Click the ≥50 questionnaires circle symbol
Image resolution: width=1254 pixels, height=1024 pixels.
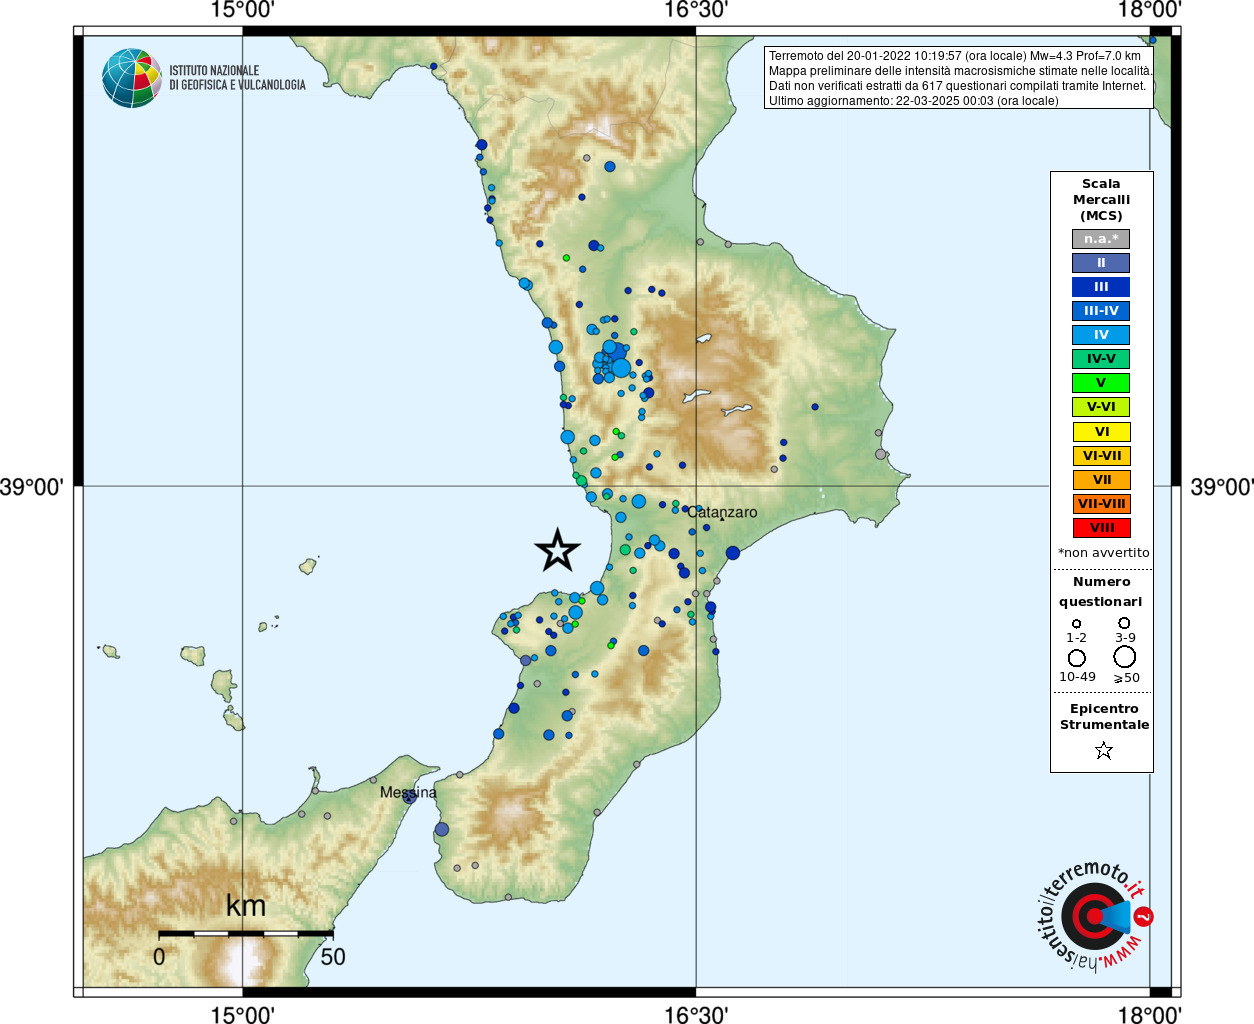tap(1124, 657)
